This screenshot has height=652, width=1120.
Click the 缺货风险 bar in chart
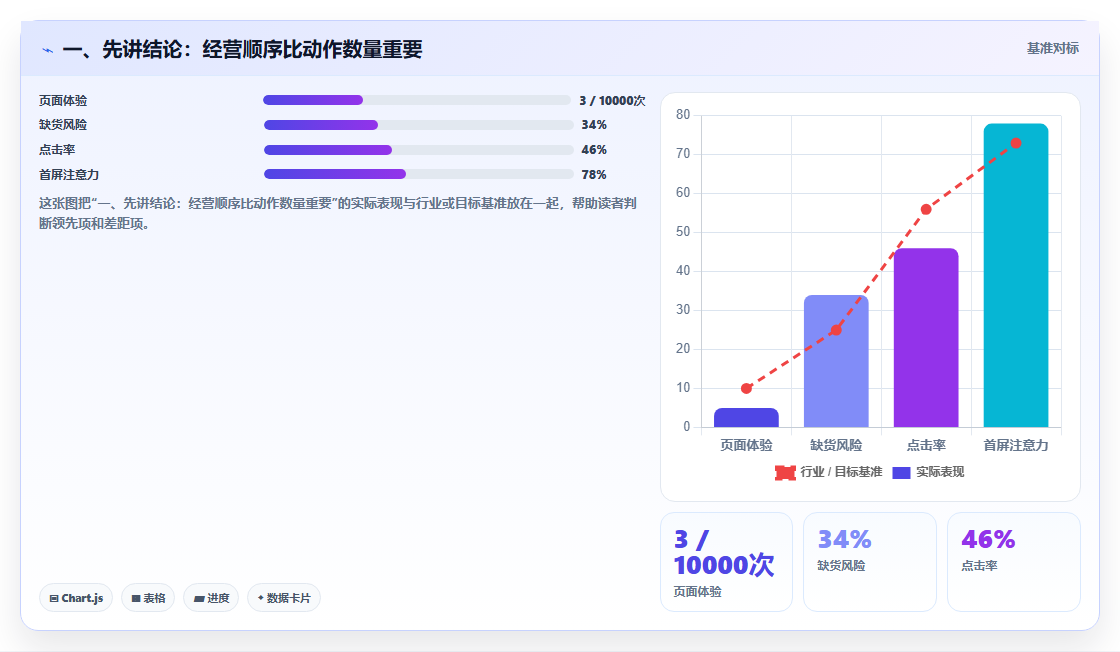tap(836, 361)
